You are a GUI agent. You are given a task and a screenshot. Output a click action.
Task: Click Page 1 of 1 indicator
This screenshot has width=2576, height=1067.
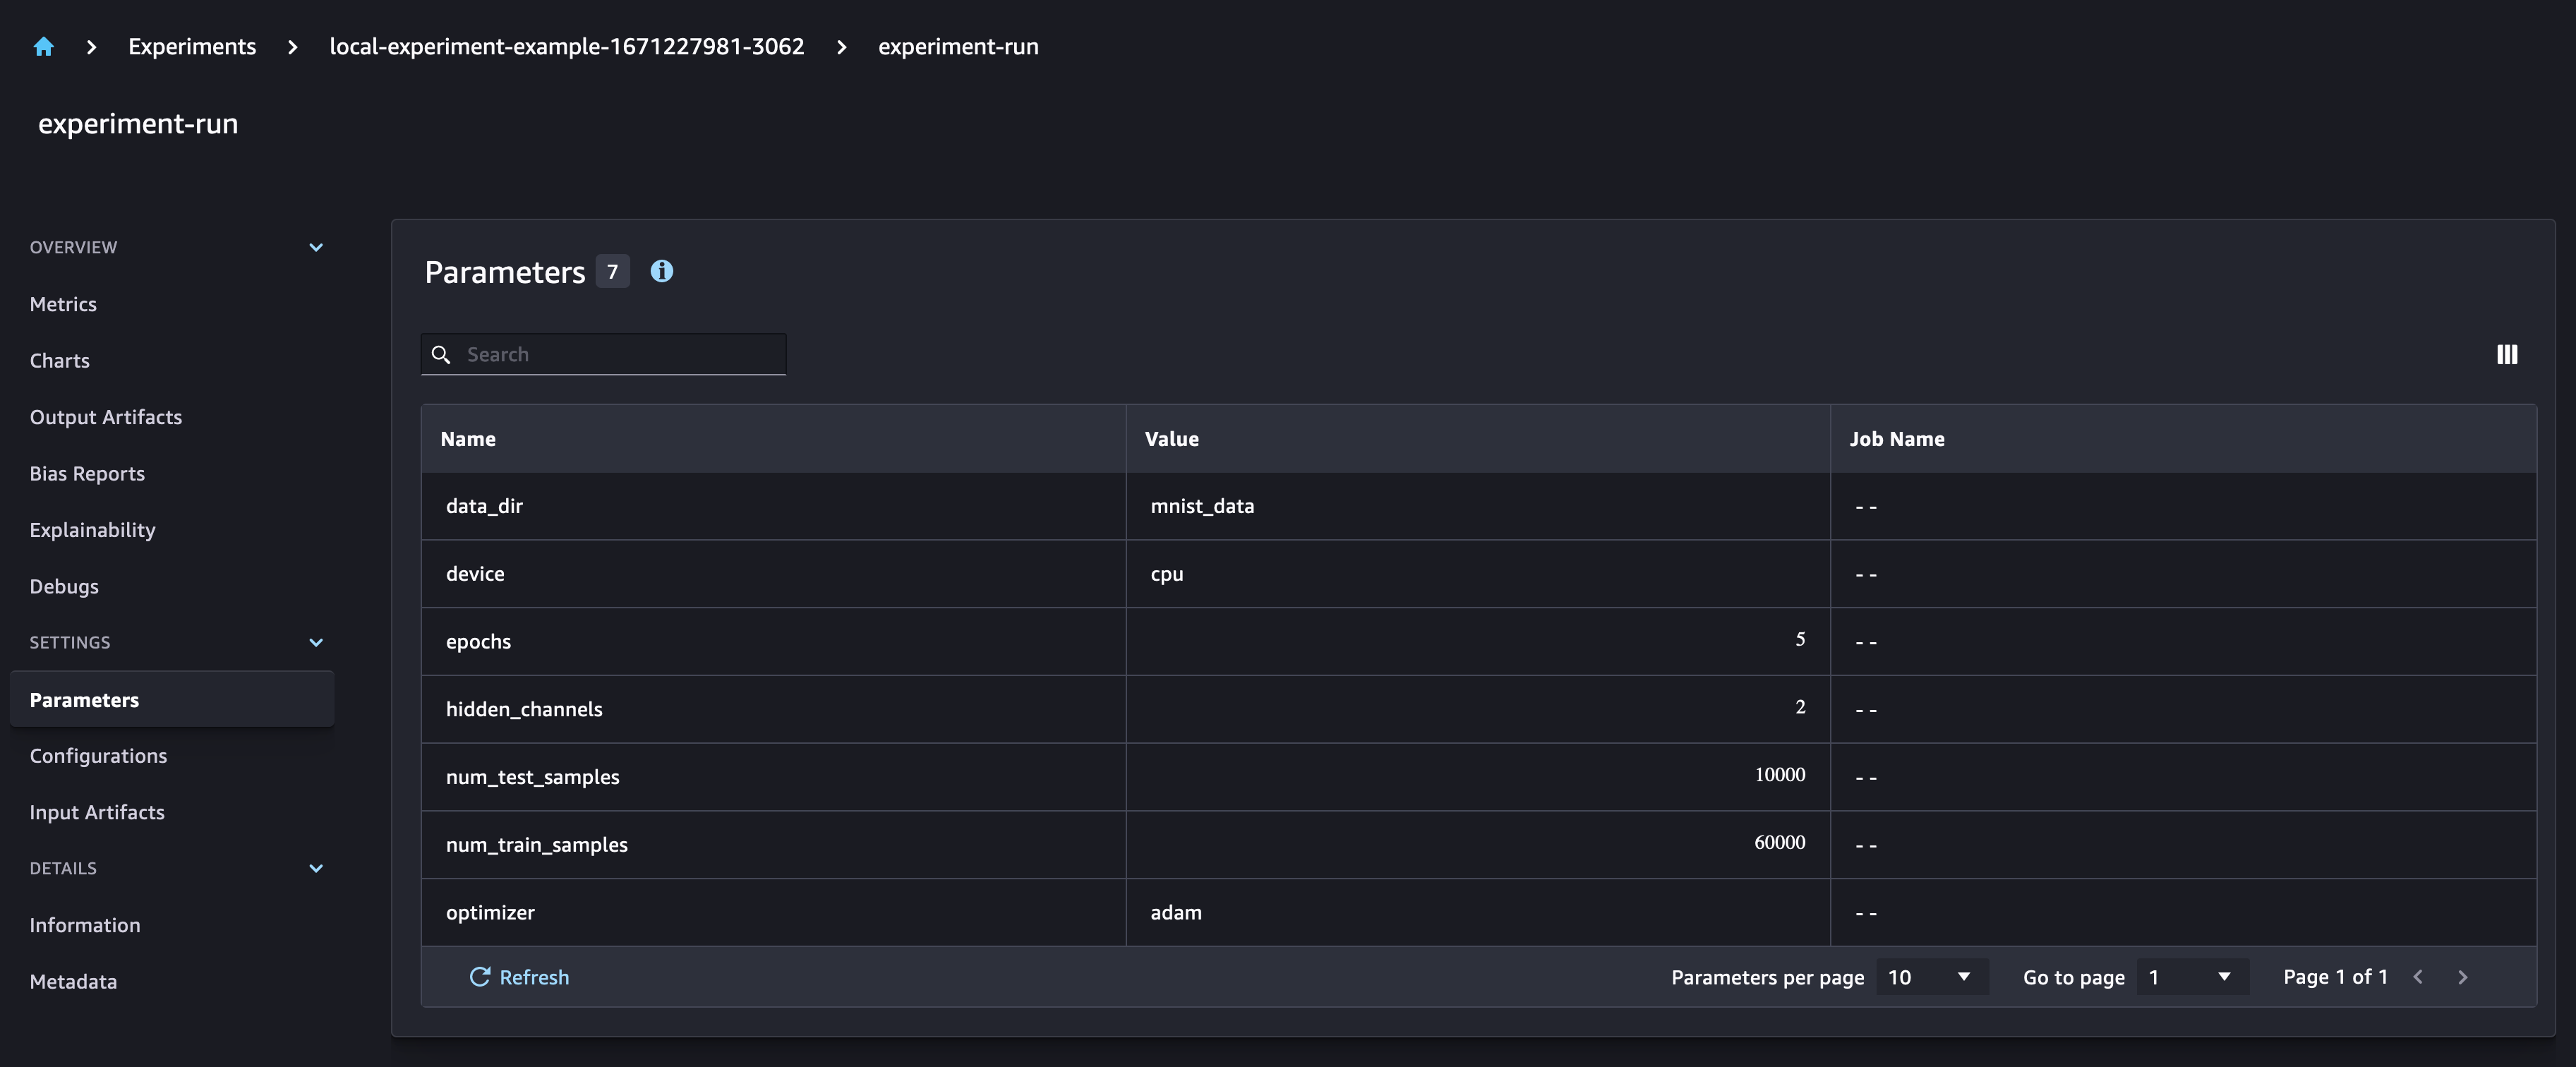[2335, 977]
